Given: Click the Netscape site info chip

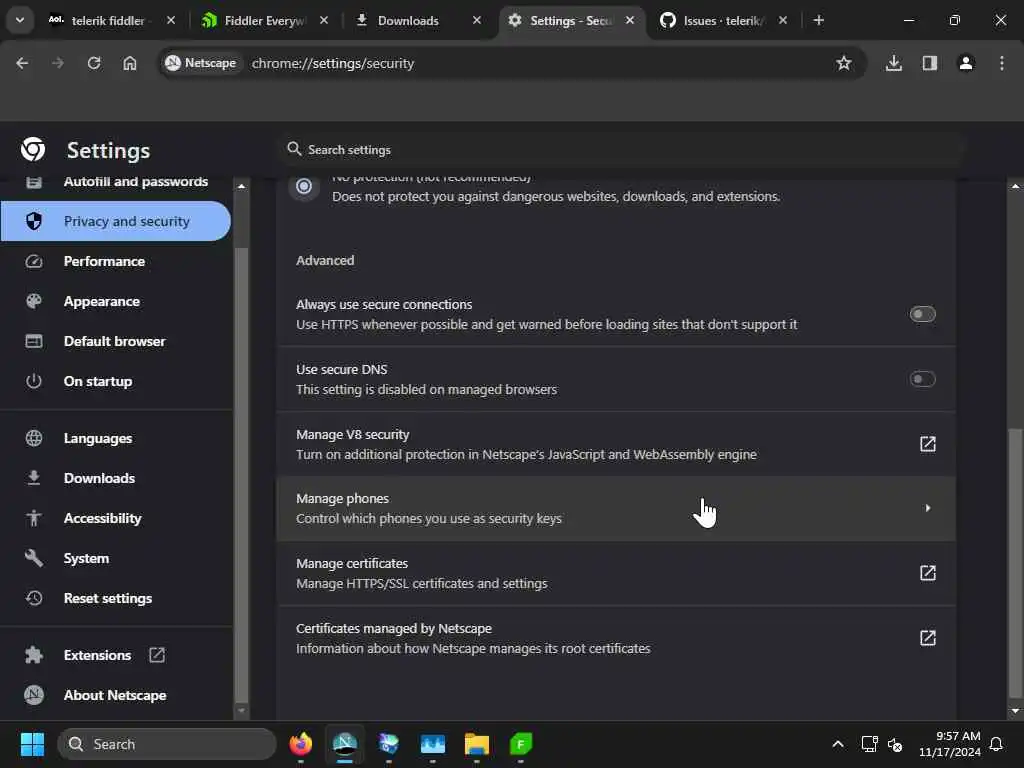Looking at the screenshot, I should pyautogui.click(x=200, y=63).
